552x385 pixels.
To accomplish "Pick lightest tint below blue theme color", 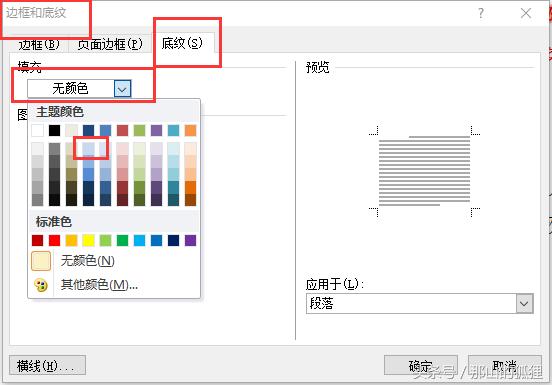I will pos(105,149).
